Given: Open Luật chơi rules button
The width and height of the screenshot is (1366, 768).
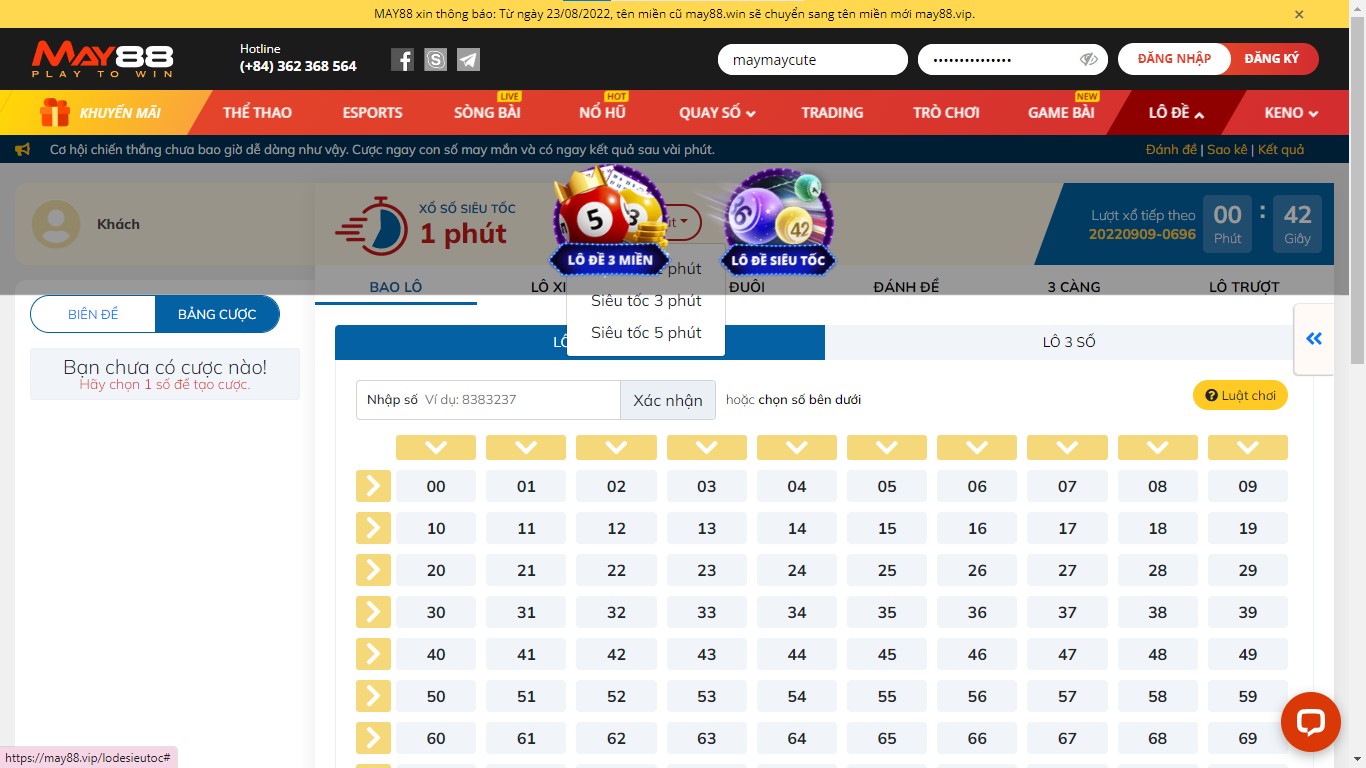Looking at the screenshot, I should click(1240, 395).
